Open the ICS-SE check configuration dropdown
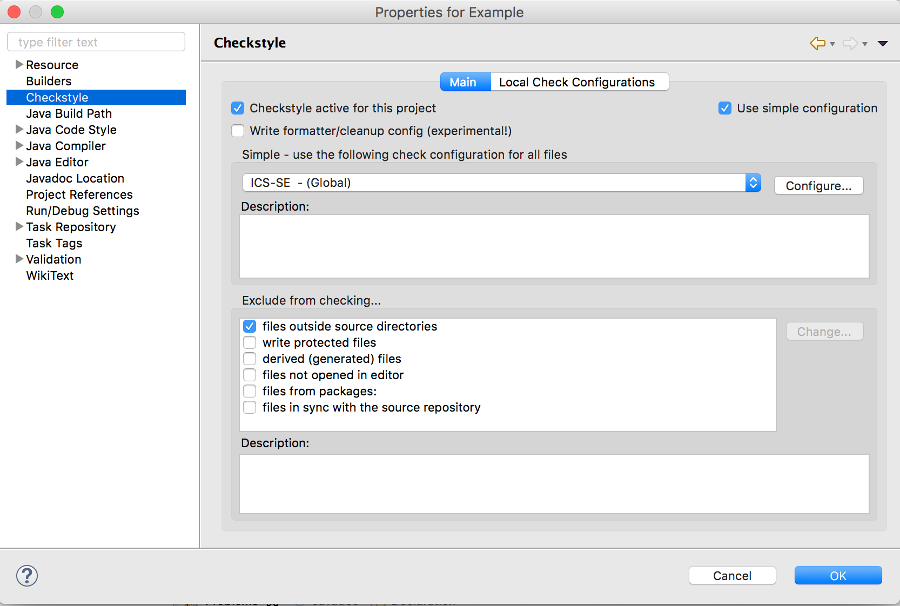 point(754,183)
